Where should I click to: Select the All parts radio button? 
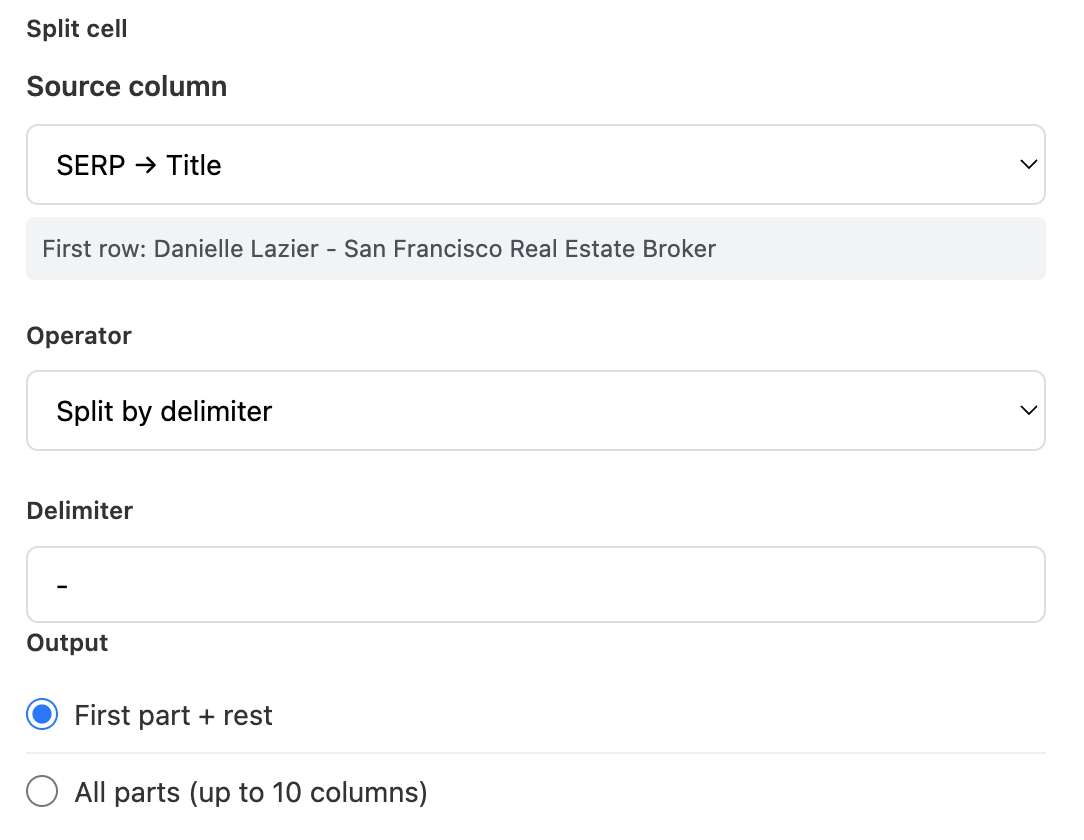[42, 791]
